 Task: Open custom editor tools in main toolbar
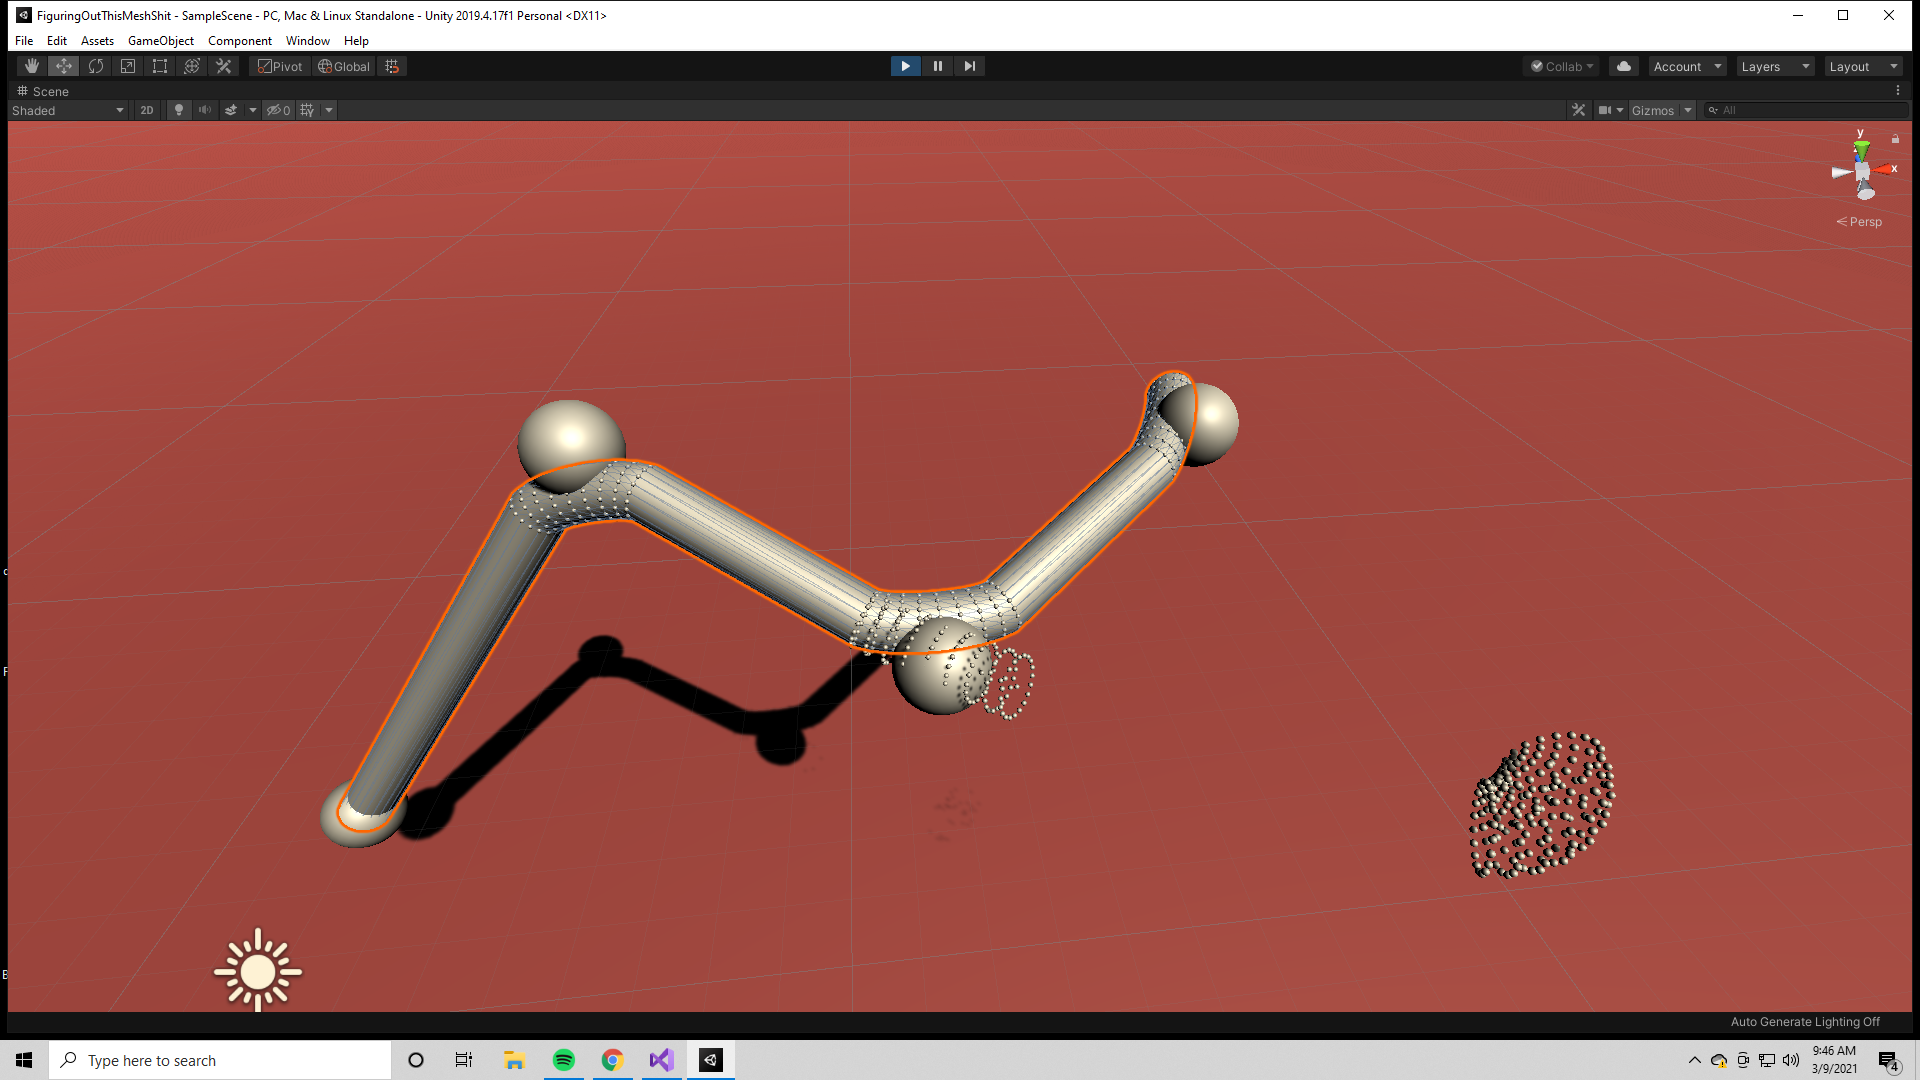[x=224, y=66]
